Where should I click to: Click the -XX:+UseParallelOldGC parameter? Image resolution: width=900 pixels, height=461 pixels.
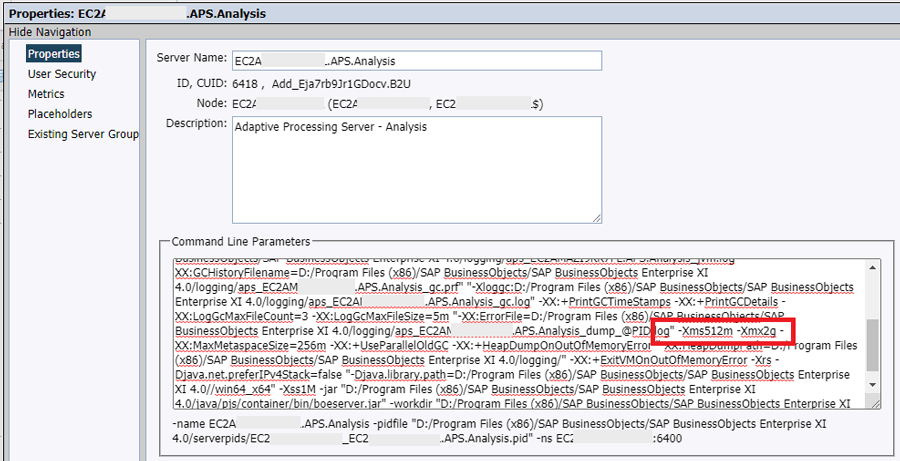tap(390, 346)
